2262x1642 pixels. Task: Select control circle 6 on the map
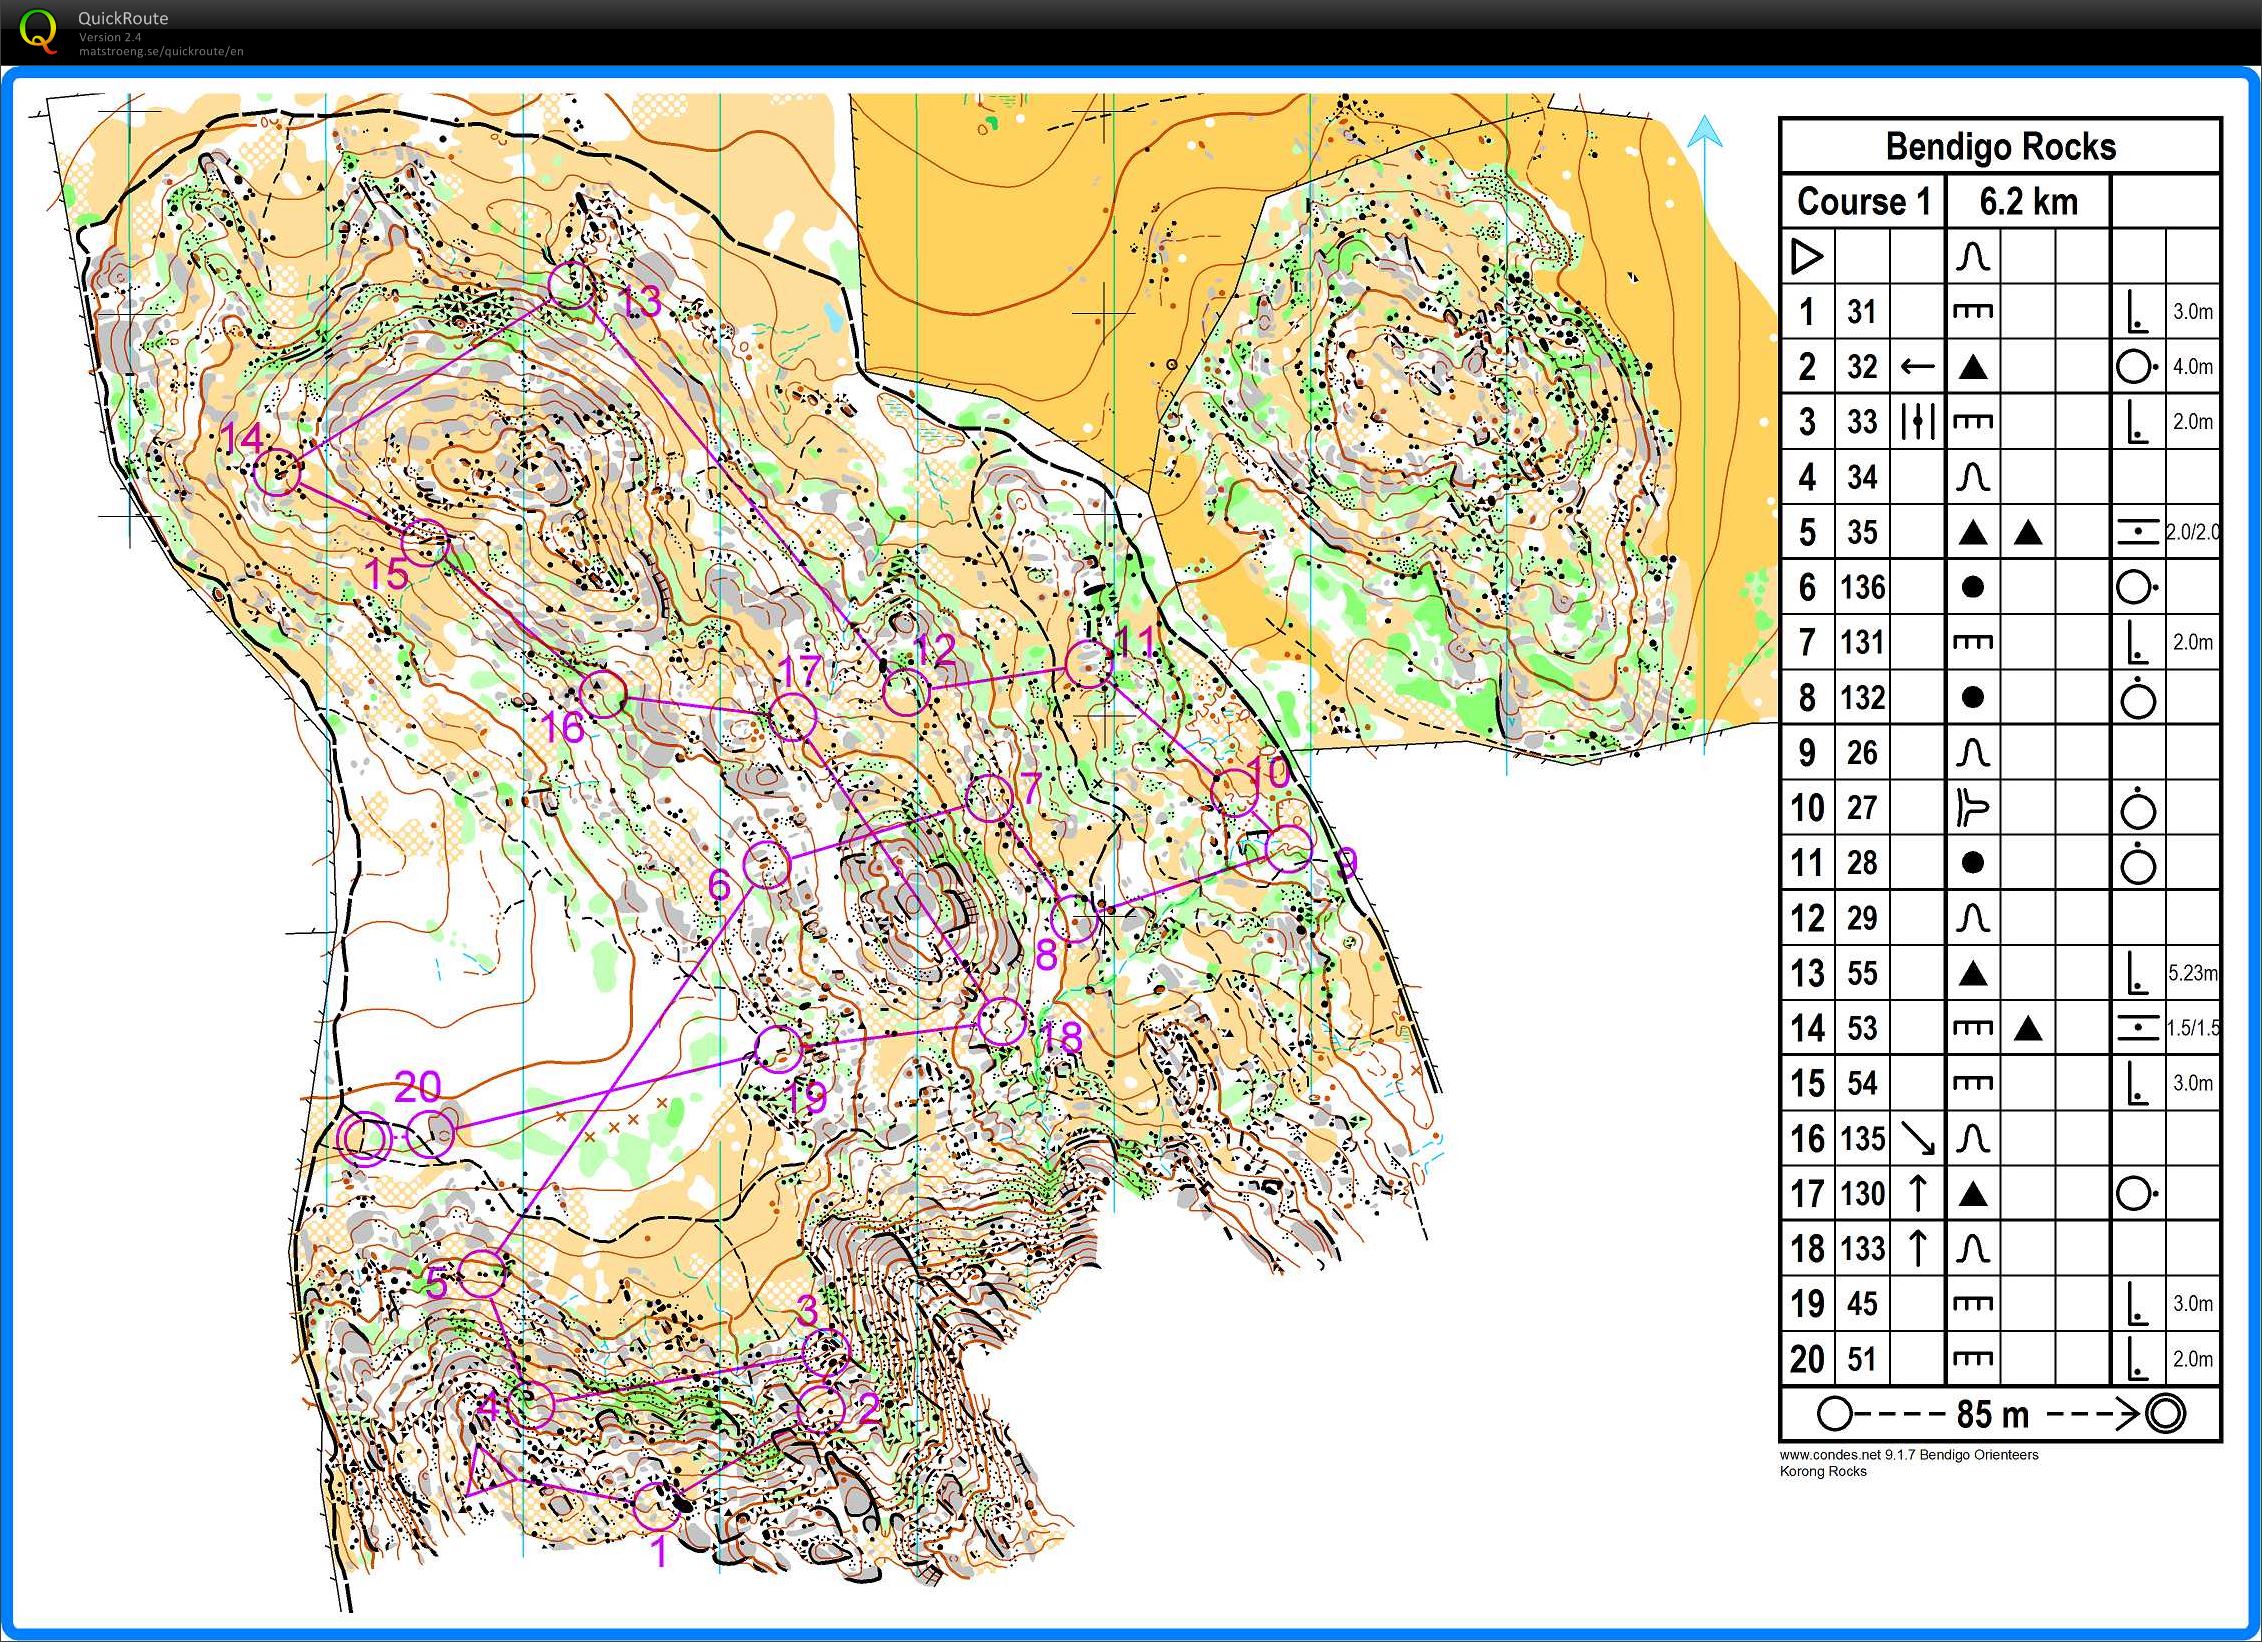pyautogui.click(x=768, y=865)
